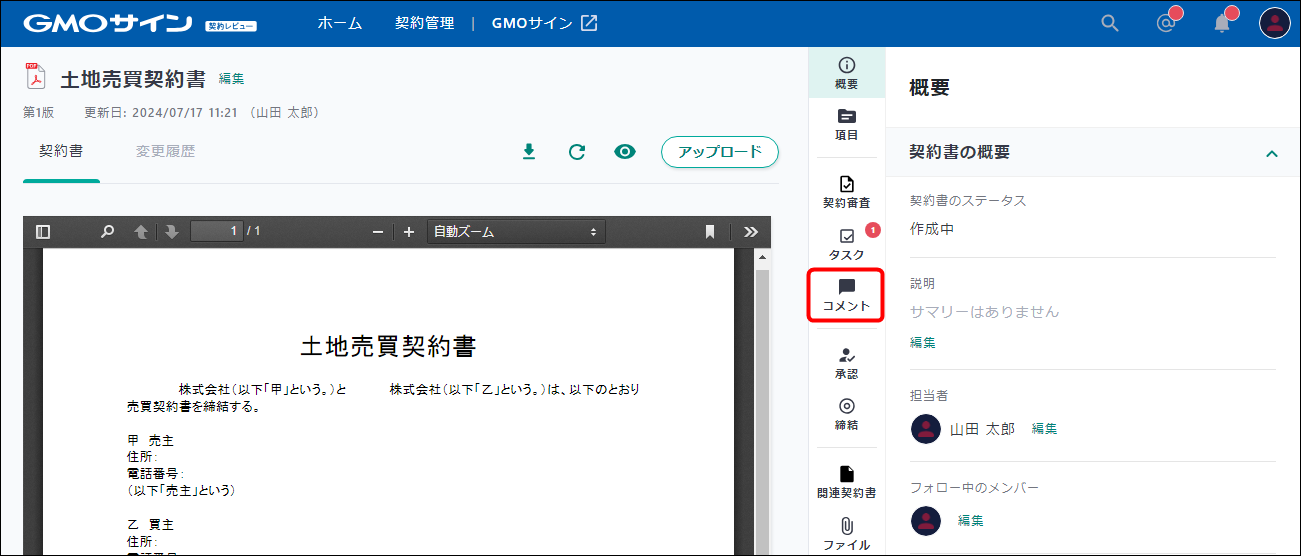
Task: Toggle the PDF viewer sidebar
Action: pos(43,232)
